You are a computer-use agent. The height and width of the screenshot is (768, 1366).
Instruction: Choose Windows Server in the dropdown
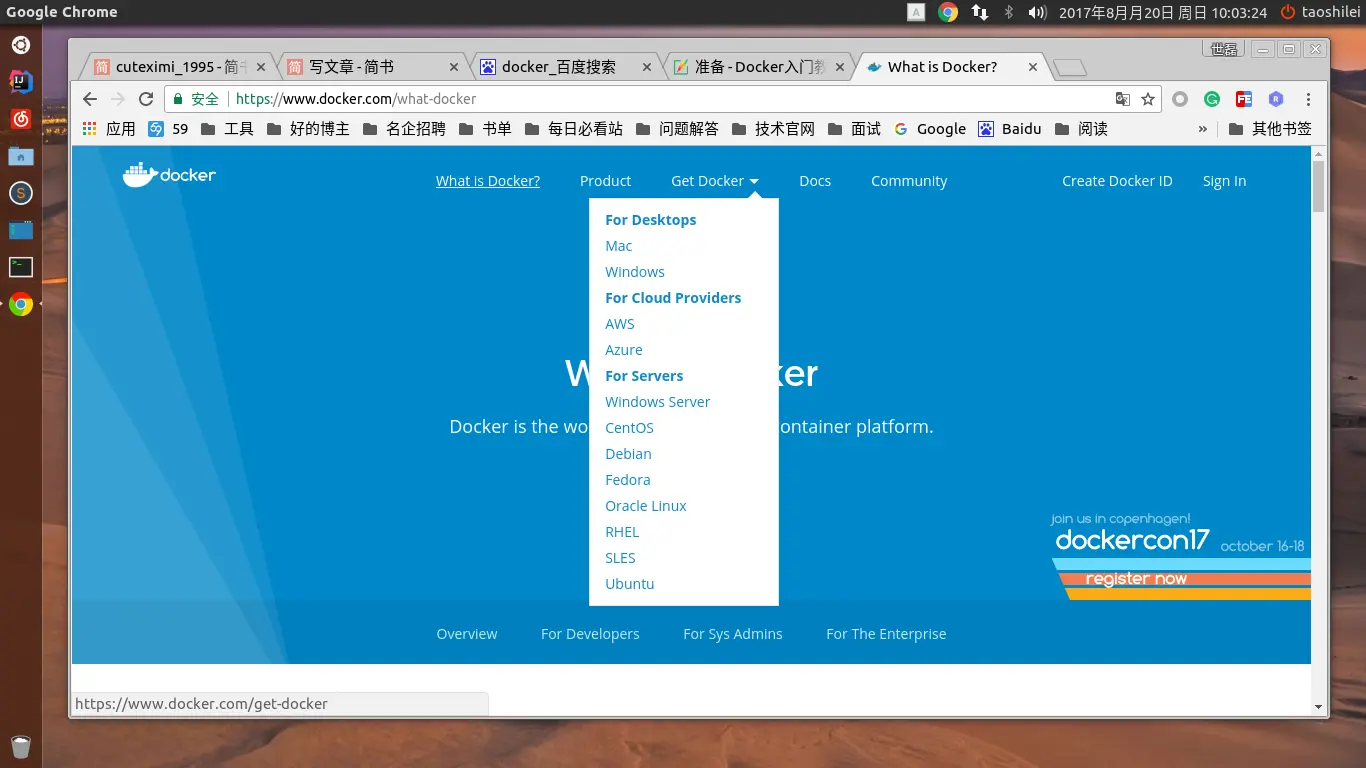[657, 402]
